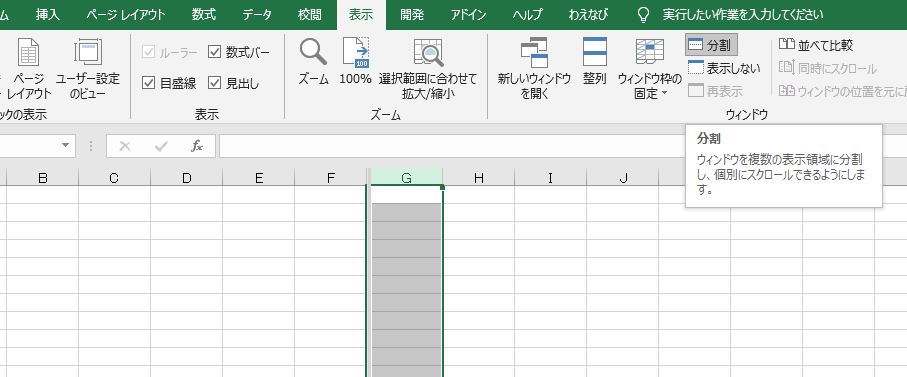Click Unhide window (再表示)
Screen dimensions: 907x377
[716, 91]
